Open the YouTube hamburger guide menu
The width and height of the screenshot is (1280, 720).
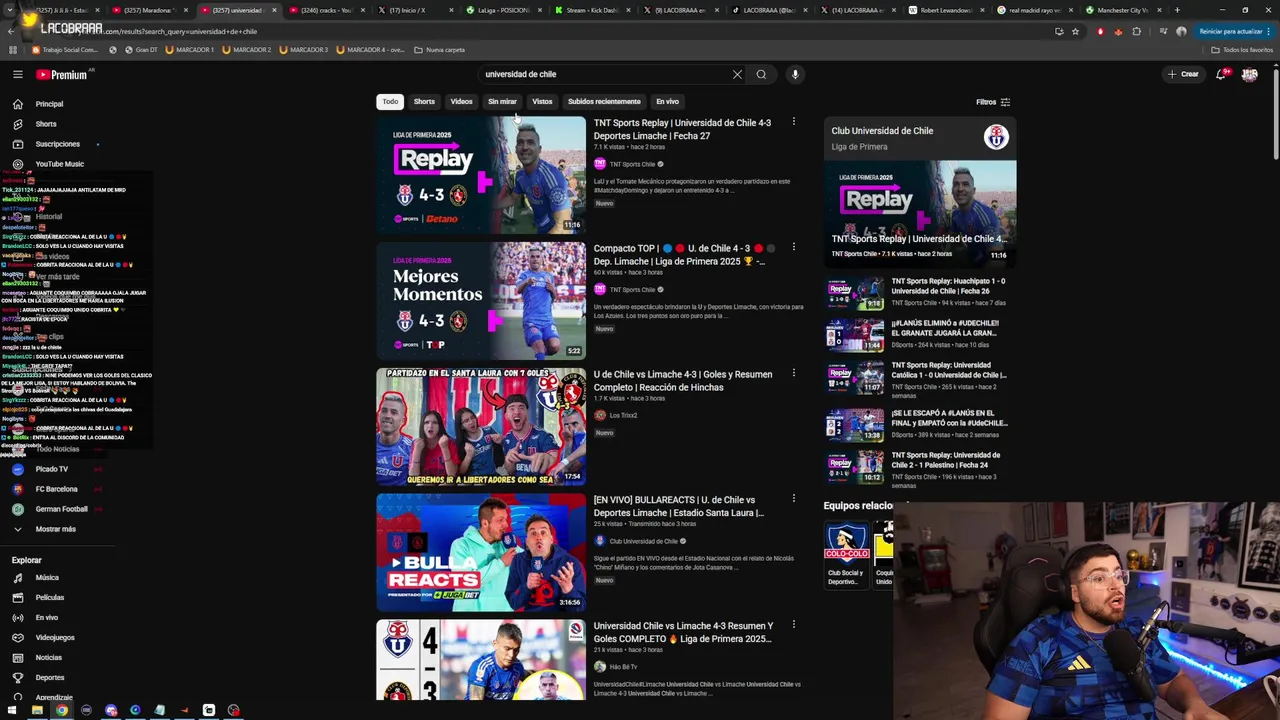click(x=17, y=74)
